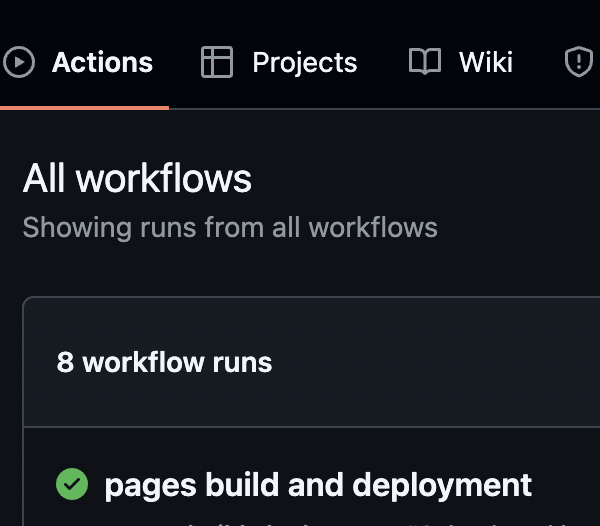Screen dimensions: 600x526
Task: Click the All workflows heading
Action: click(x=137, y=179)
